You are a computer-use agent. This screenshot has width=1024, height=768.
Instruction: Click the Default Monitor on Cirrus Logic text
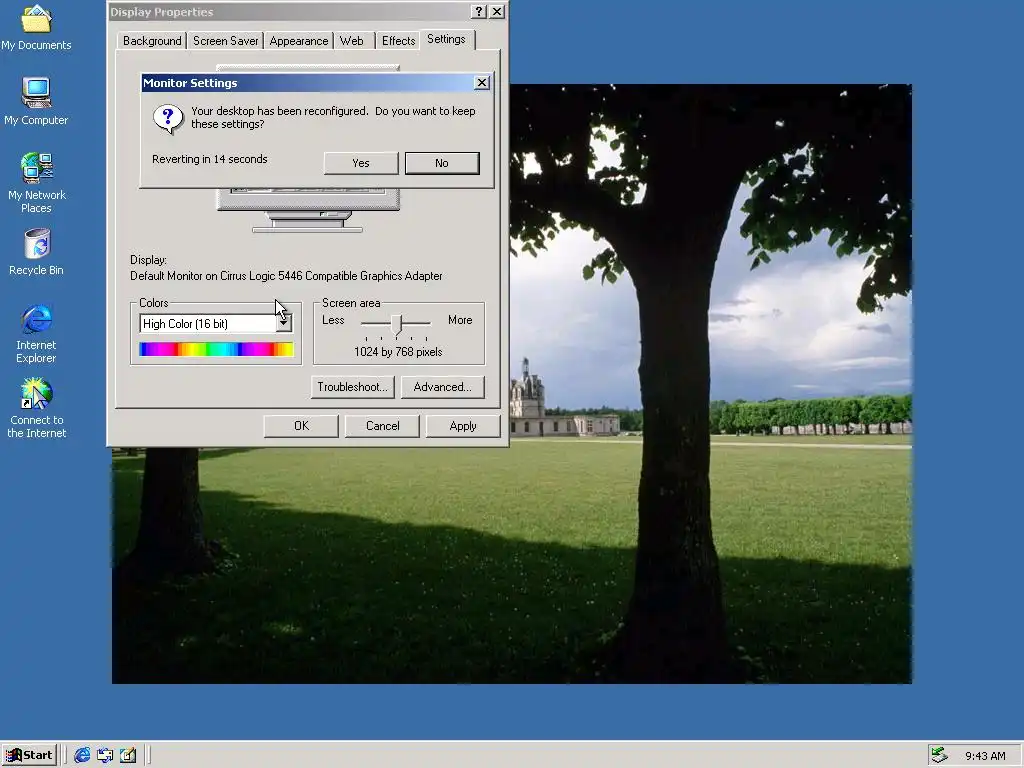coord(286,276)
